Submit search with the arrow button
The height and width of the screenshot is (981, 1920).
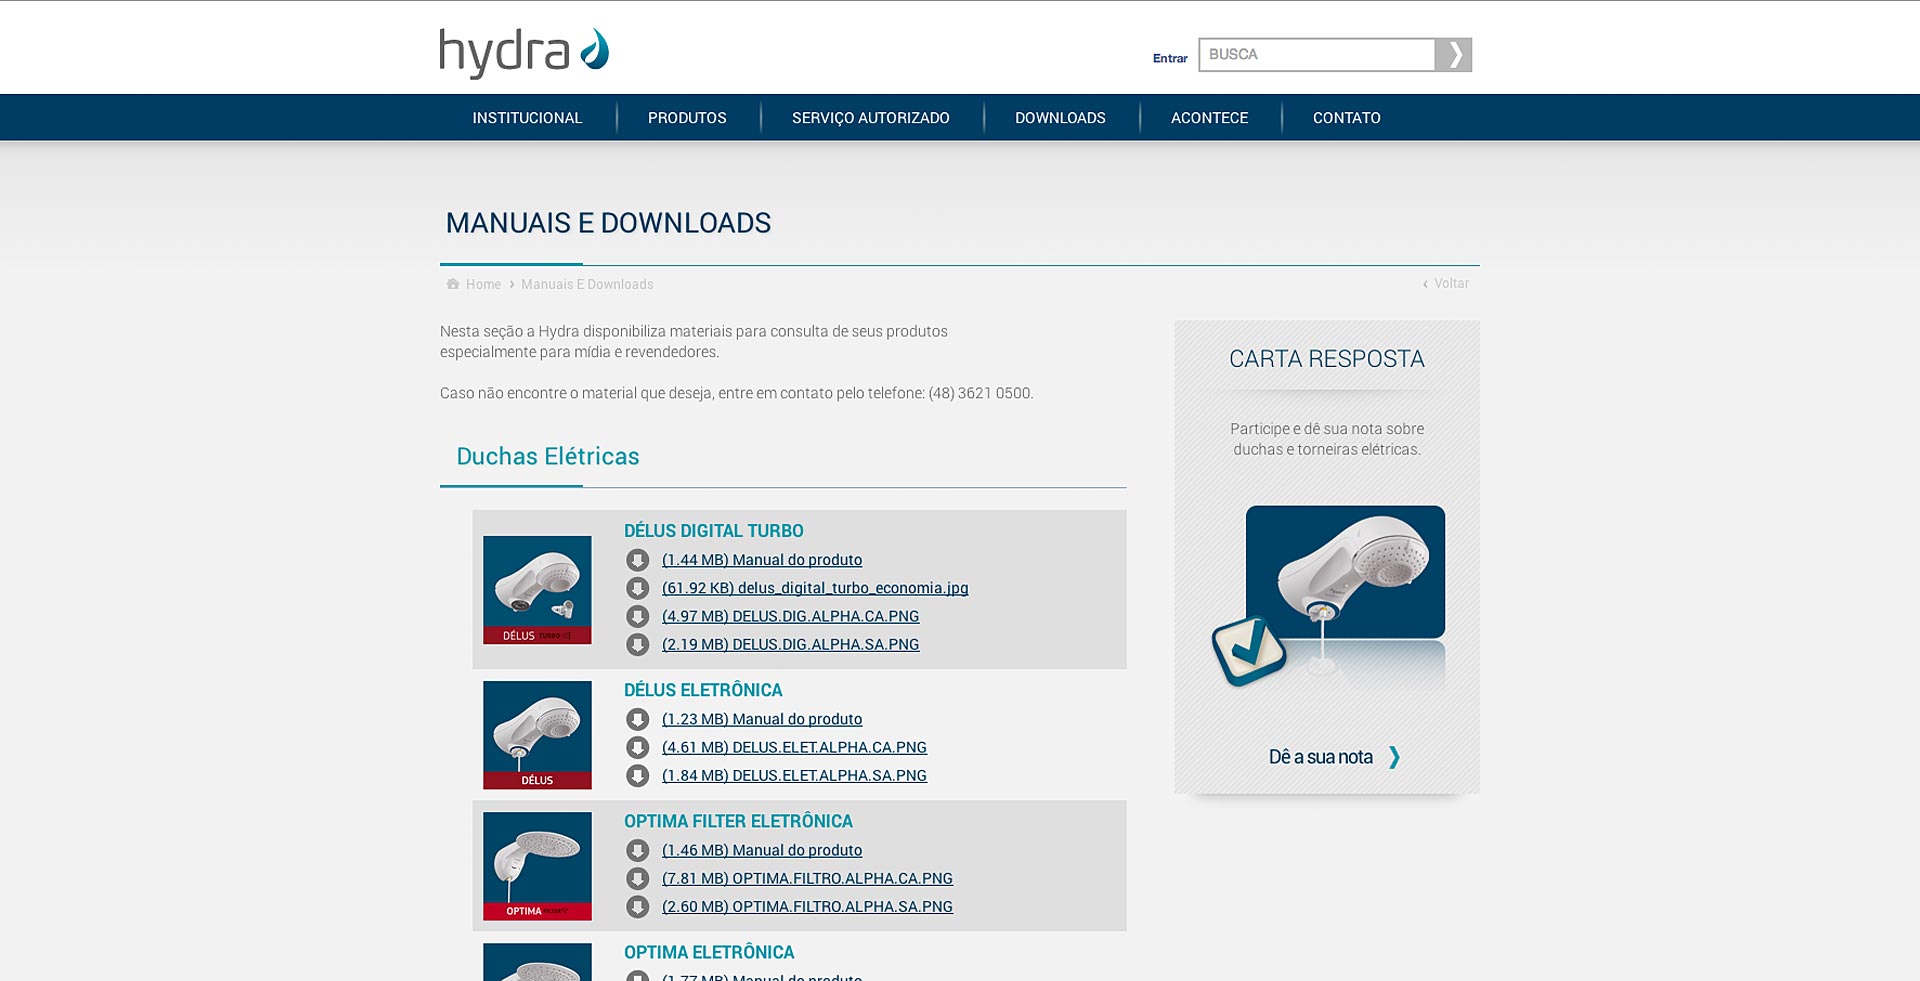(1453, 54)
